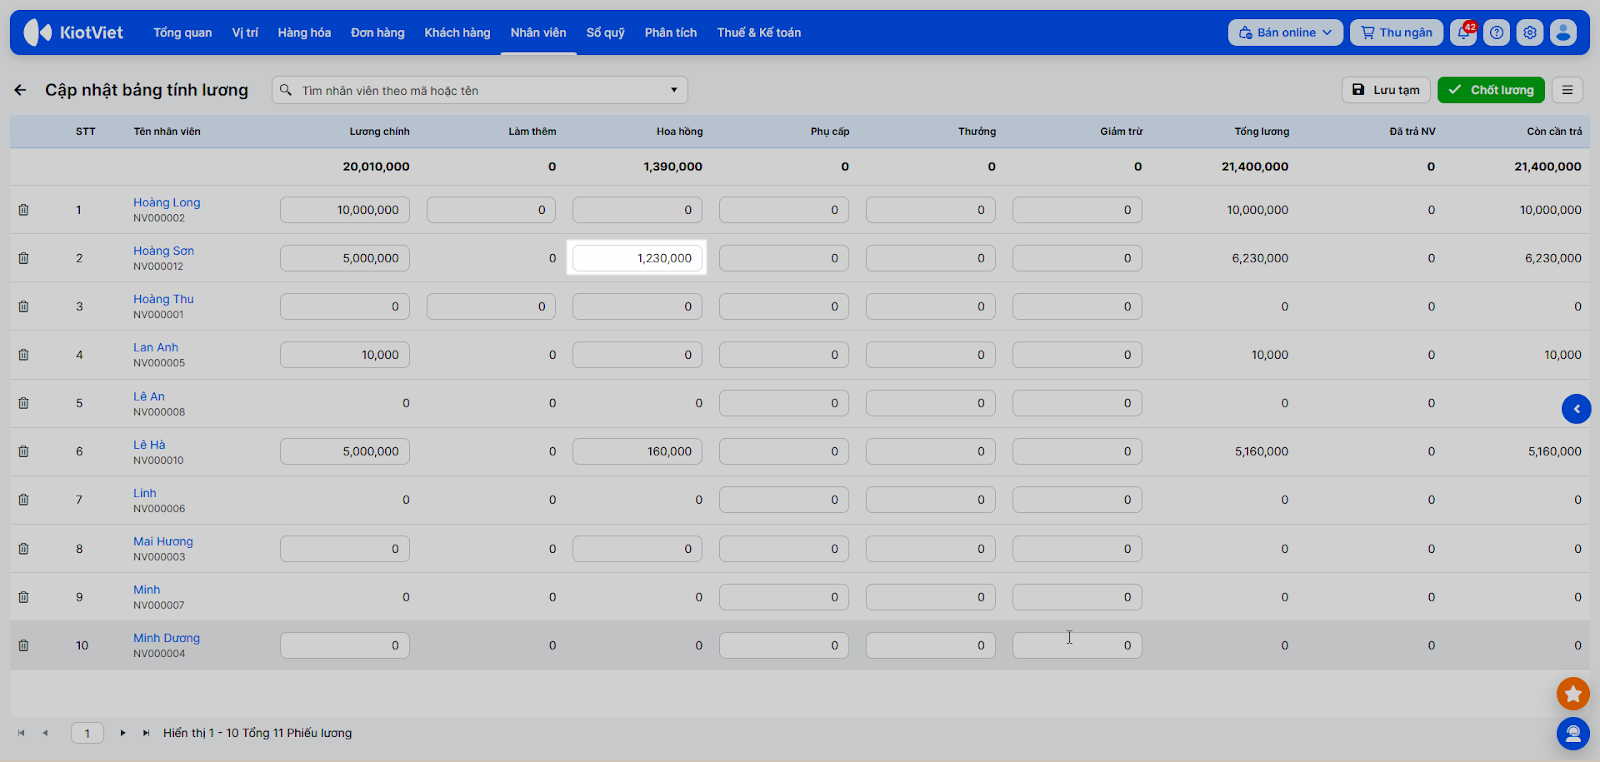Open the Phân tích menu
Screen dimensions: 1600x762
coord(671,33)
